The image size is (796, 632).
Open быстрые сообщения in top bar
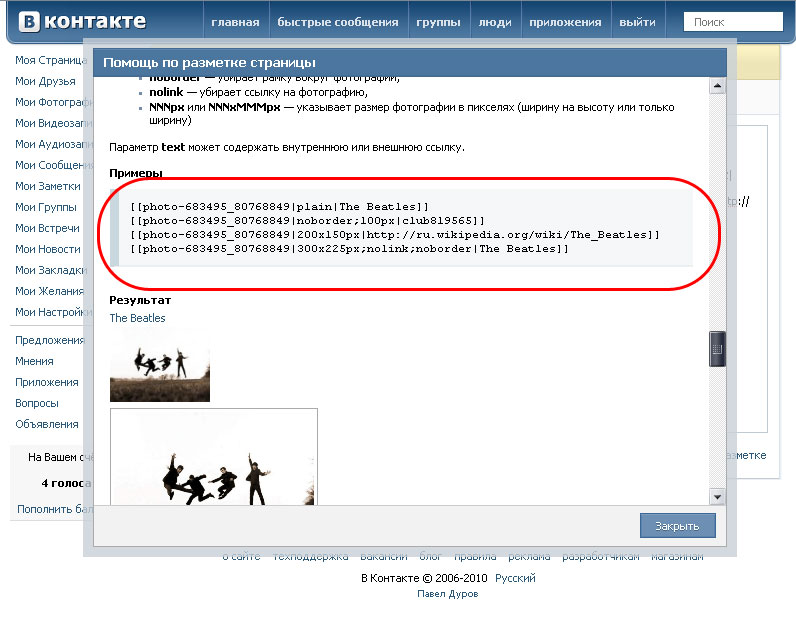click(338, 22)
